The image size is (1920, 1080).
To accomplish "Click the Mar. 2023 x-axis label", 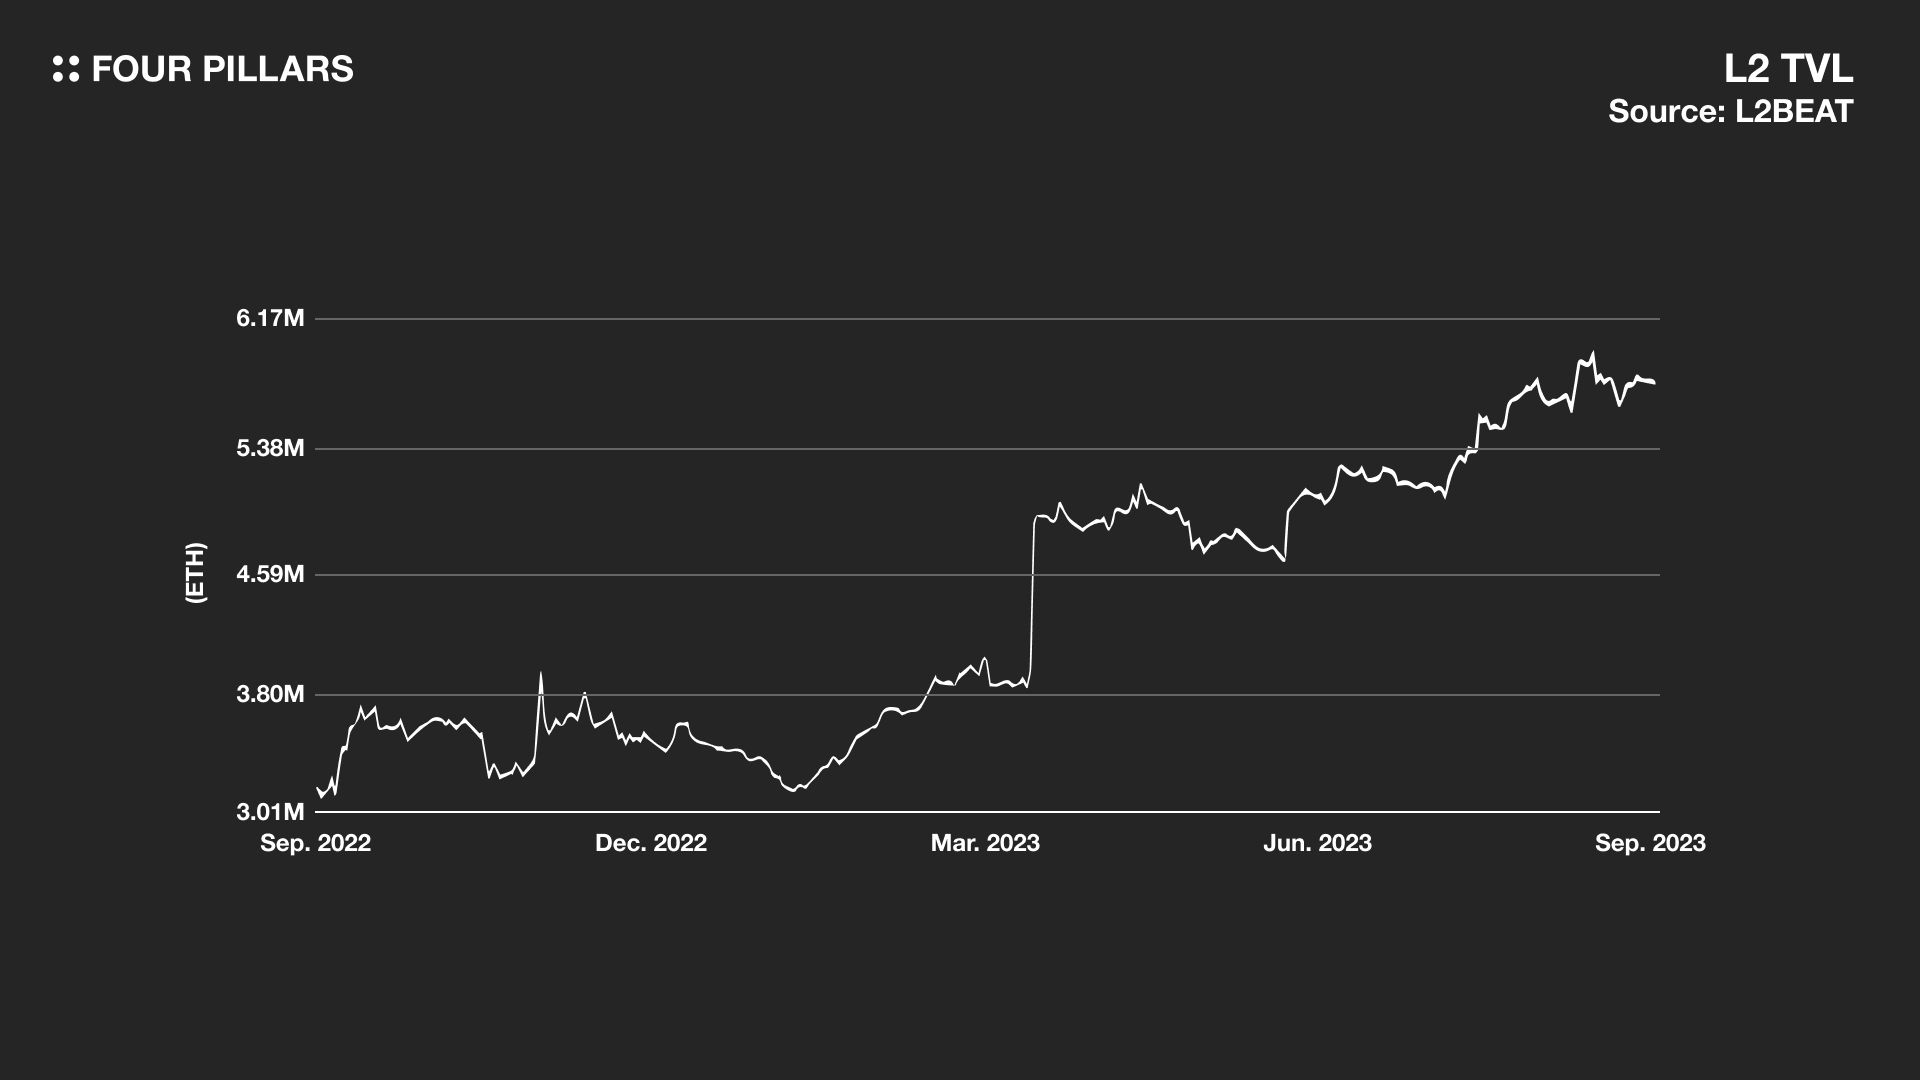I will pyautogui.click(x=985, y=843).
